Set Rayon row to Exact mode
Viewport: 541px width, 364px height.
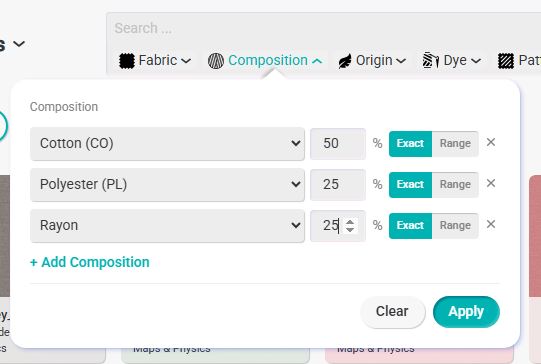pyautogui.click(x=410, y=226)
